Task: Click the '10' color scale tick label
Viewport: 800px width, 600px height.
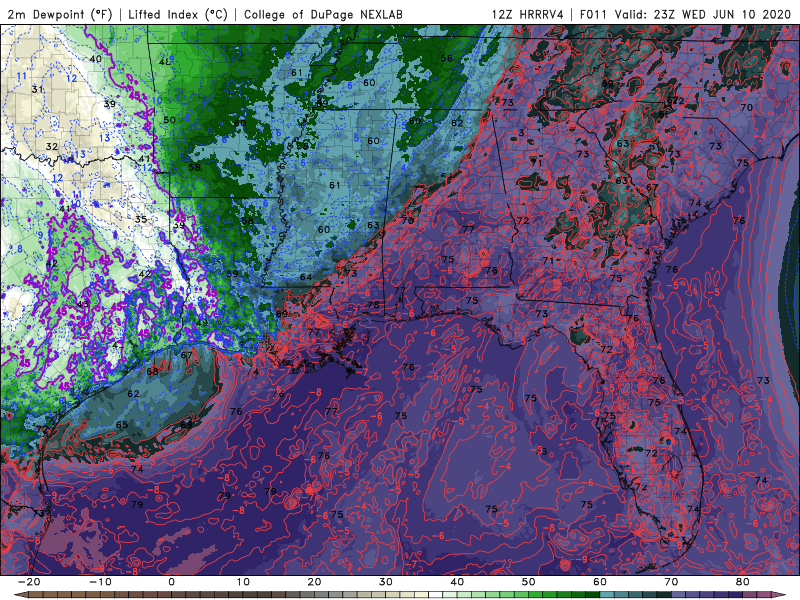Action: [243, 582]
